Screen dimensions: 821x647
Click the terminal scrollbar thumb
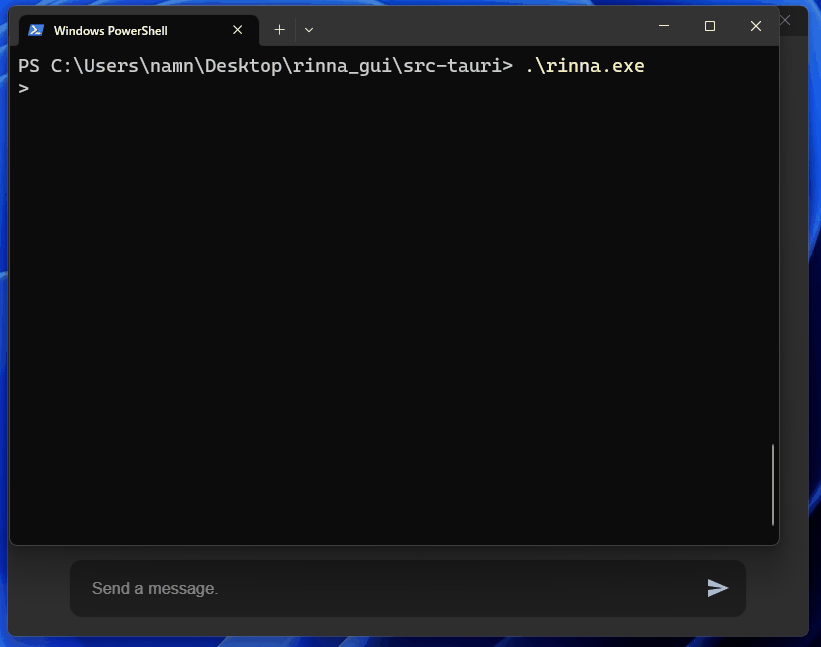(x=772, y=487)
